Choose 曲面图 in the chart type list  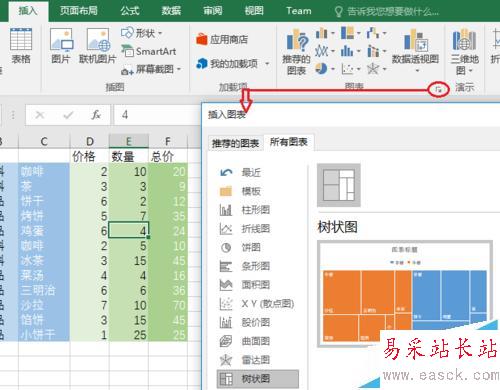(x=257, y=341)
